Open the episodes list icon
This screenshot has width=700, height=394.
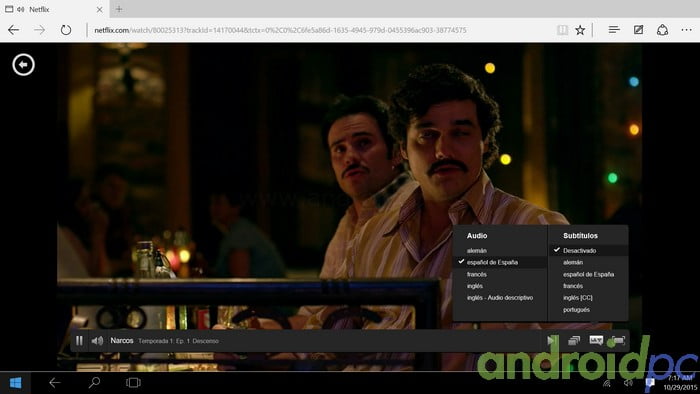(574, 341)
